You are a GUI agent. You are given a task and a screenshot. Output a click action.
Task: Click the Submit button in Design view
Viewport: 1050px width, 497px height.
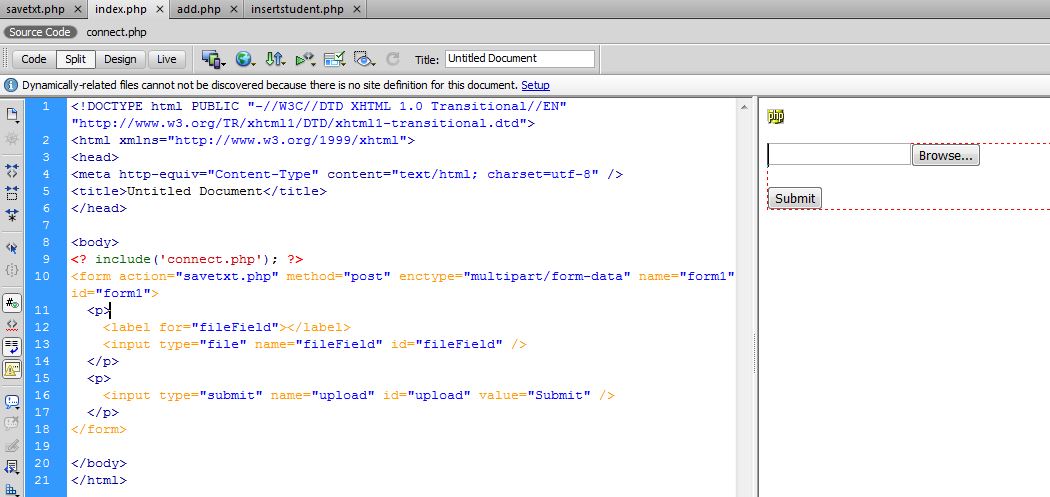(x=795, y=198)
